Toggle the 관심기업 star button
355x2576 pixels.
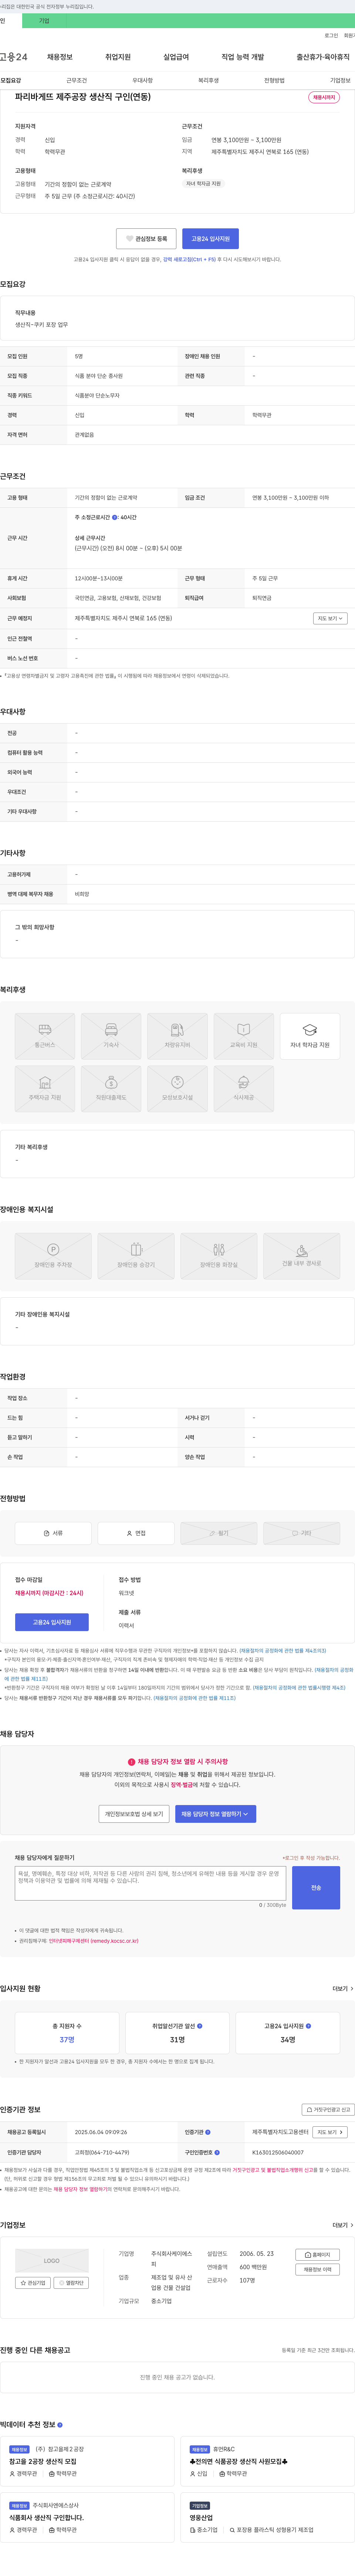(x=33, y=2283)
